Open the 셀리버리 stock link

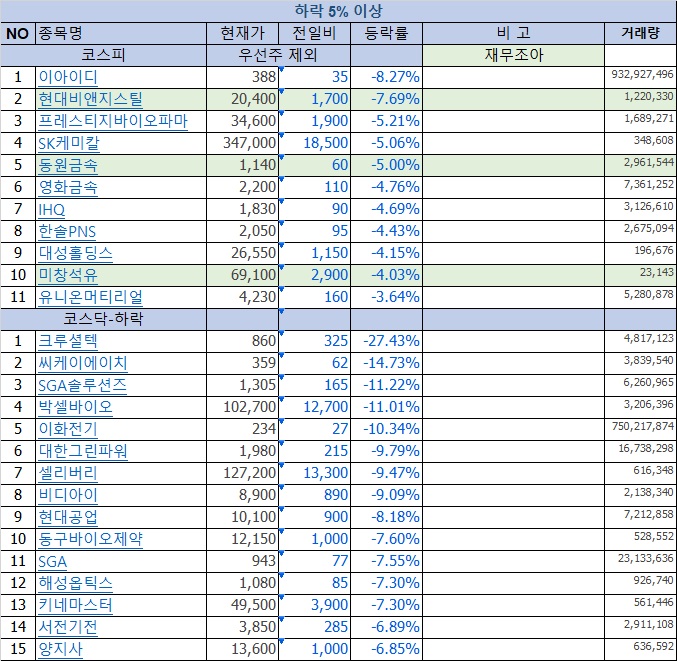(x=68, y=474)
